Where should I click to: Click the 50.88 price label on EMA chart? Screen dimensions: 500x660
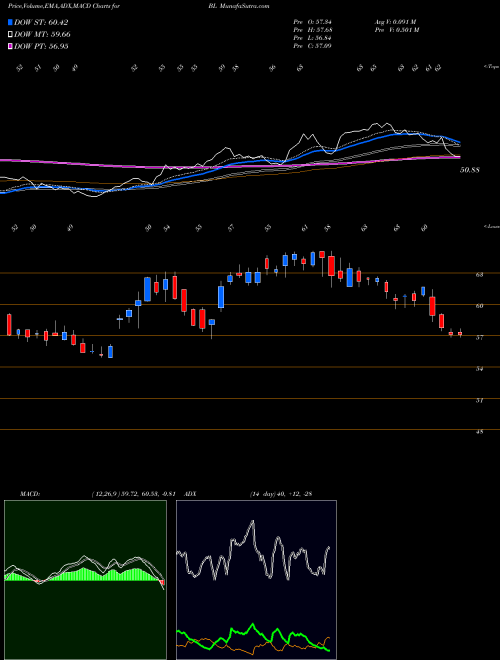[x=470, y=170]
